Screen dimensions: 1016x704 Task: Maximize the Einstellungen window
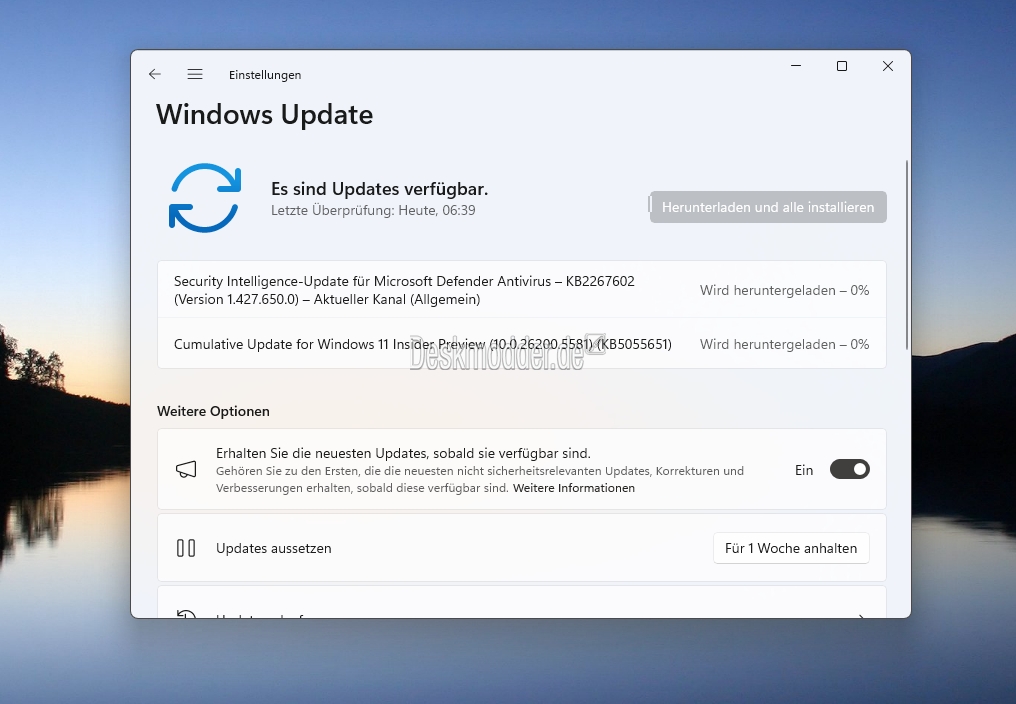click(x=842, y=66)
